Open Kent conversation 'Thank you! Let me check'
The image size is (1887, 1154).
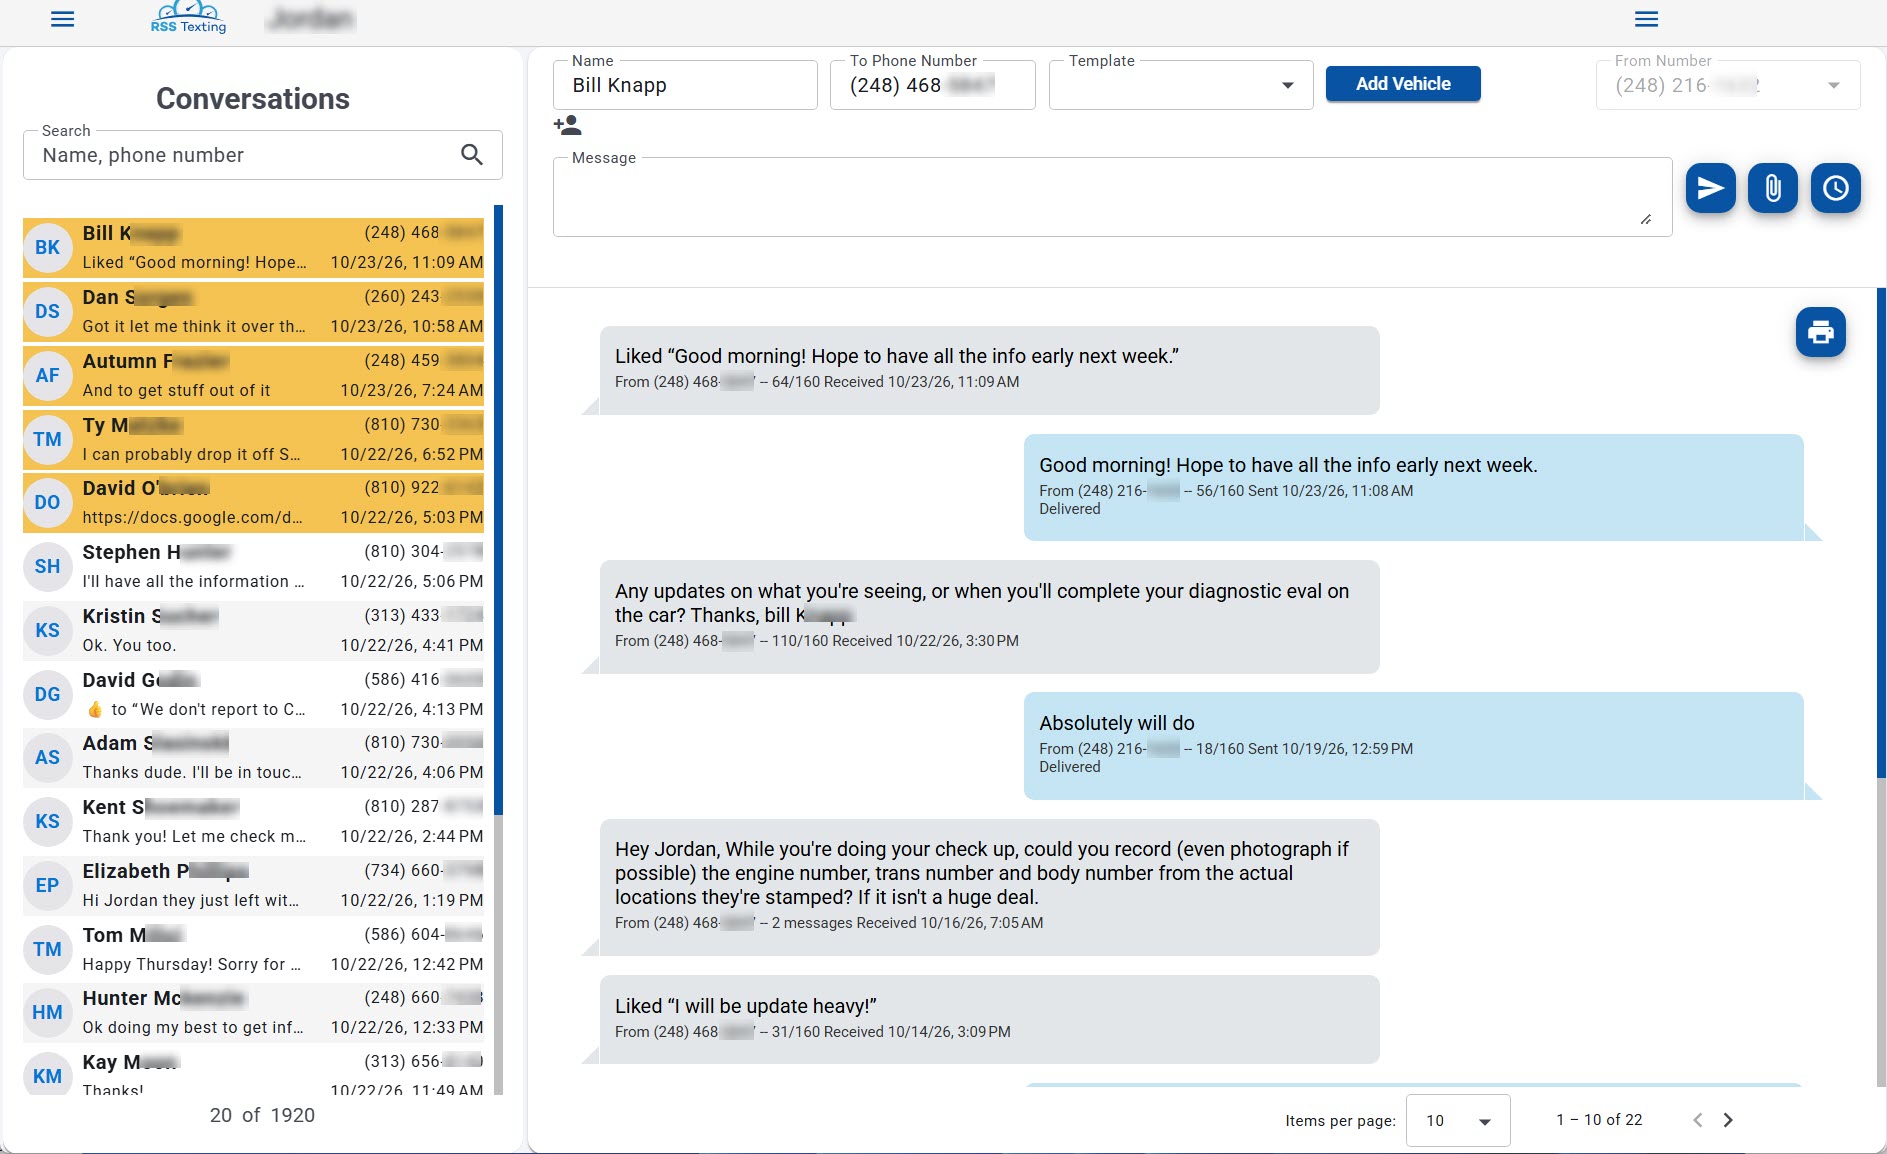coord(253,822)
